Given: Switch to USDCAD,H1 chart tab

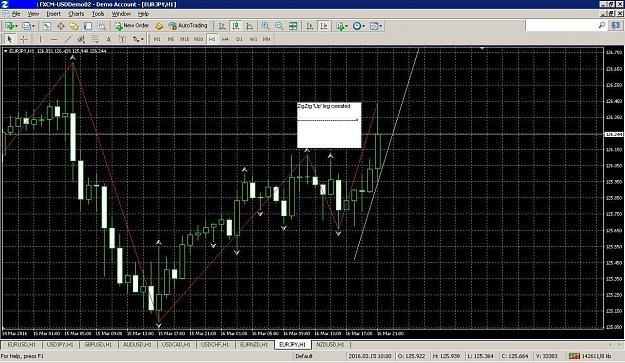Looking at the screenshot, I should 176,345.
